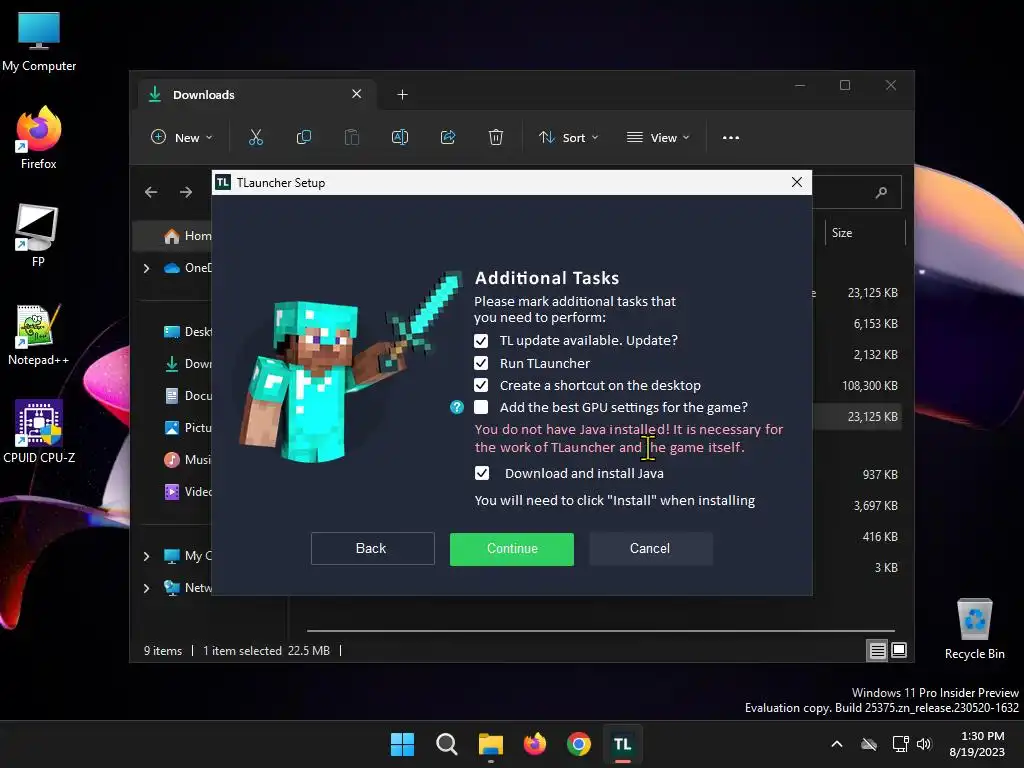1024x768 pixels.
Task: Open Chrome from taskbar
Action: (x=579, y=744)
